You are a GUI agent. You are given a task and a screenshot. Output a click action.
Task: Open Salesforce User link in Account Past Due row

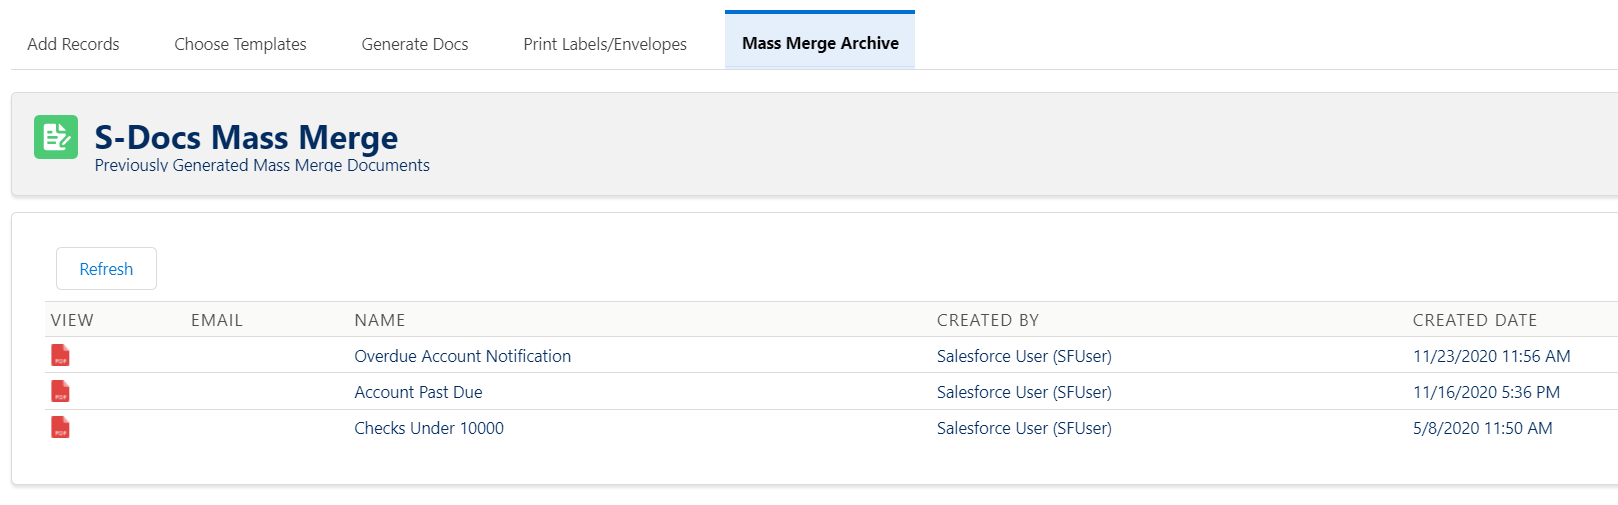(x=1024, y=392)
